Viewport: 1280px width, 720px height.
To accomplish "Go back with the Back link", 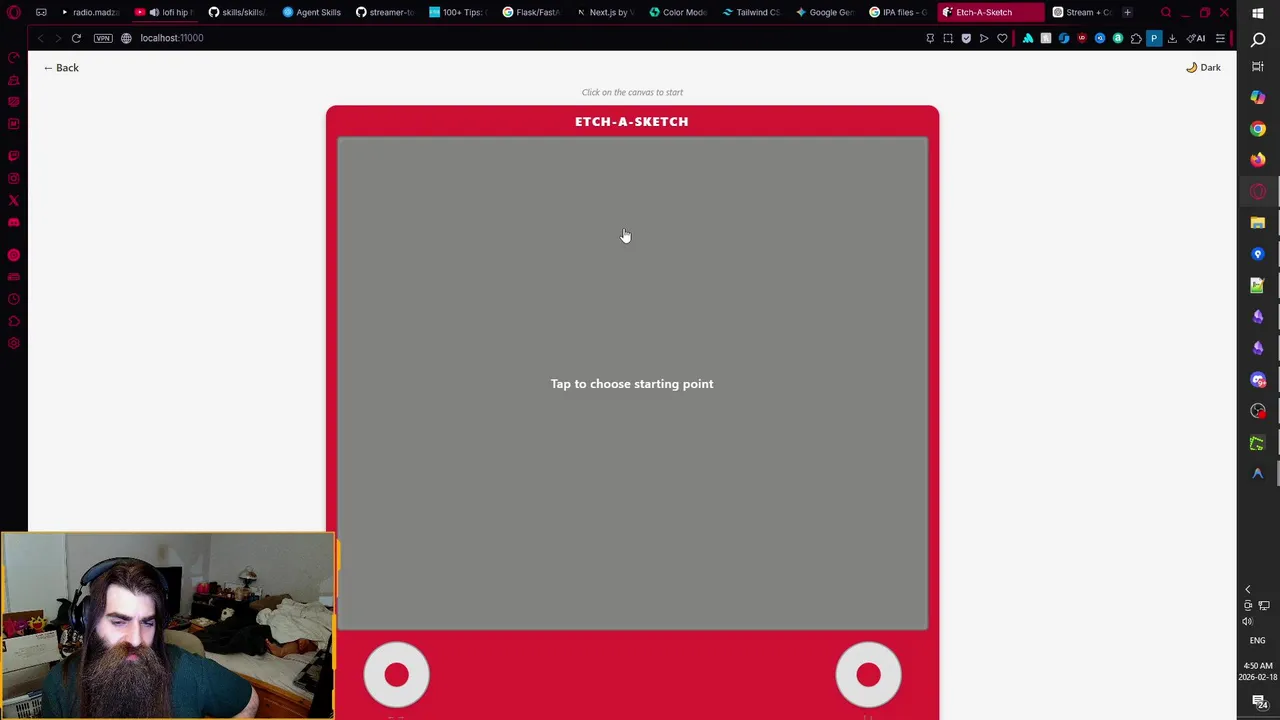I will (x=61, y=67).
